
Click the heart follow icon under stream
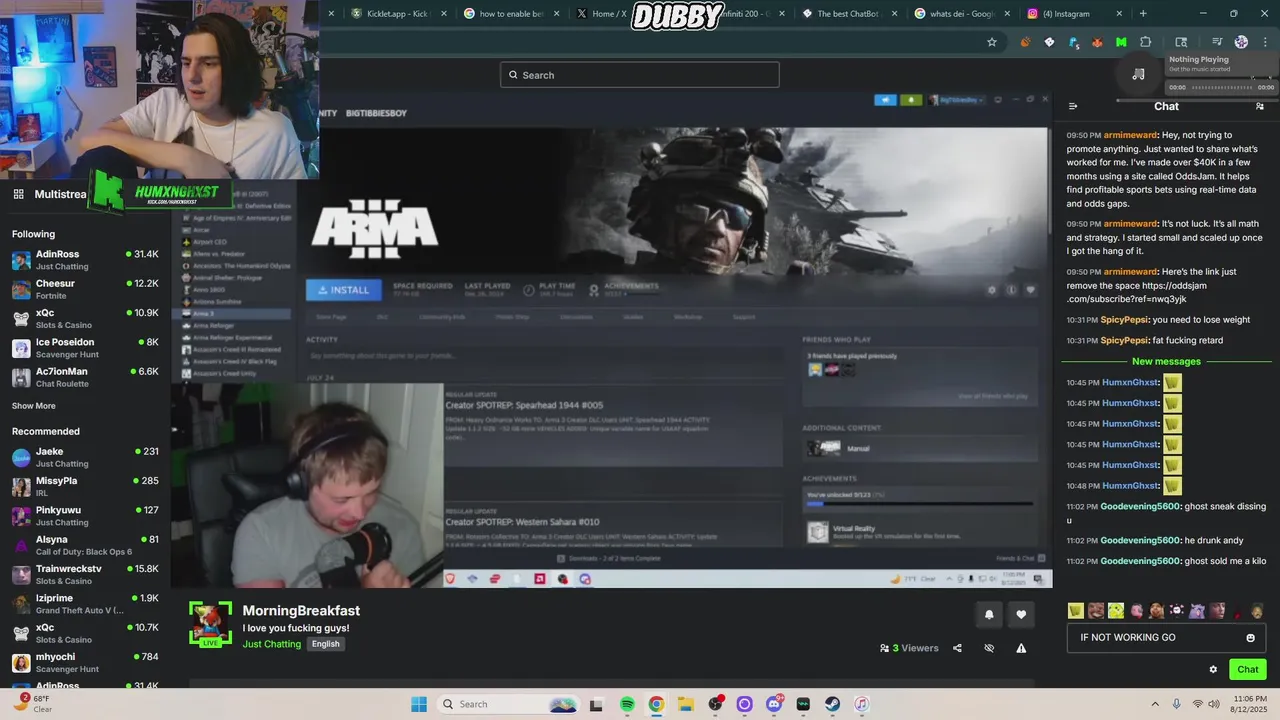coord(1021,615)
